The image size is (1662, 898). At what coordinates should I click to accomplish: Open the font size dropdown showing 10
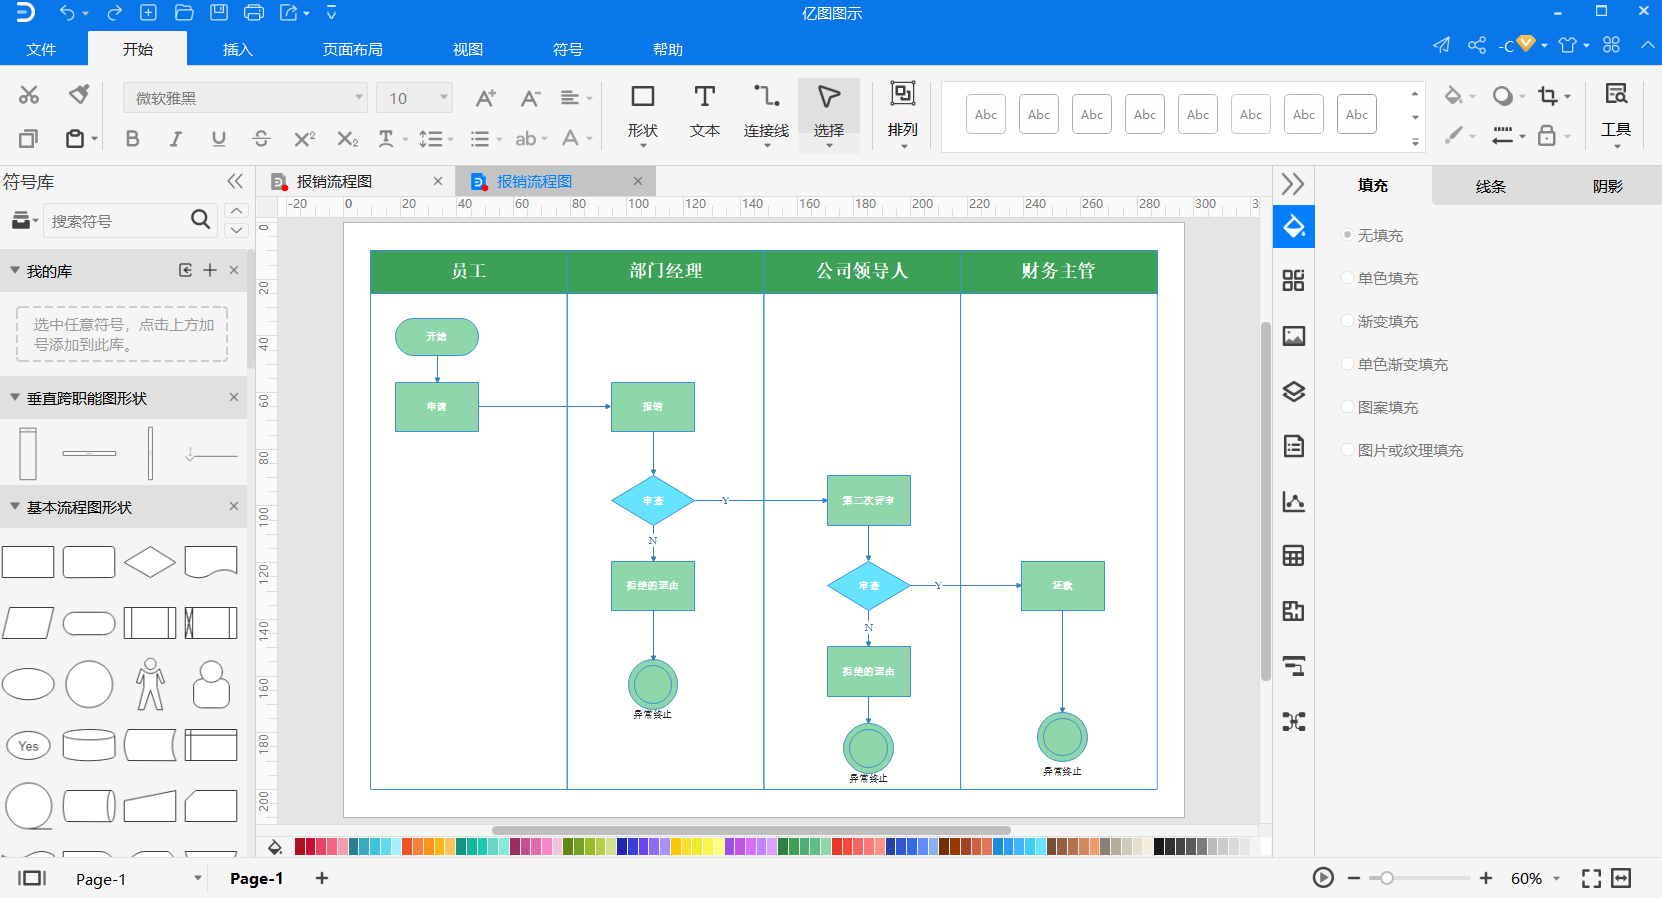(415, 98)
